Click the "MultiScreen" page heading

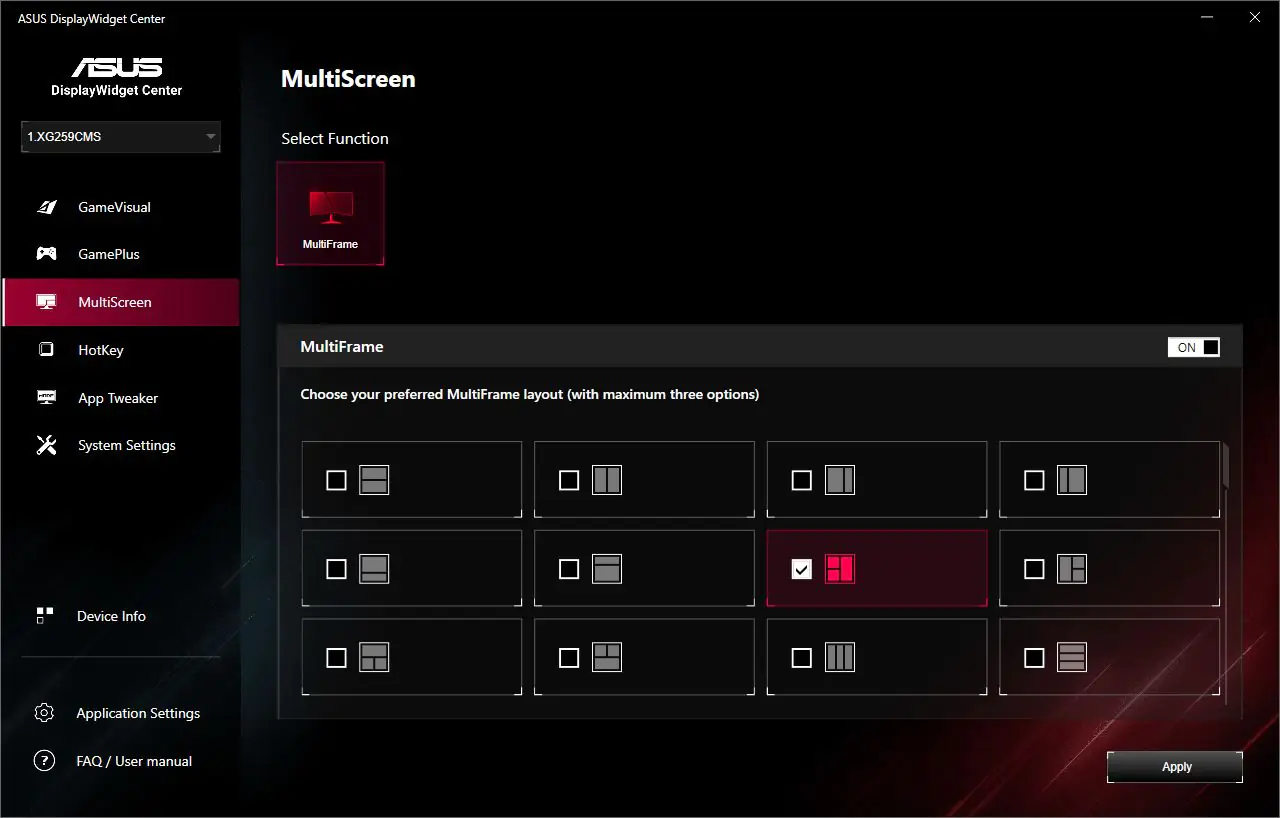[348, 79]
